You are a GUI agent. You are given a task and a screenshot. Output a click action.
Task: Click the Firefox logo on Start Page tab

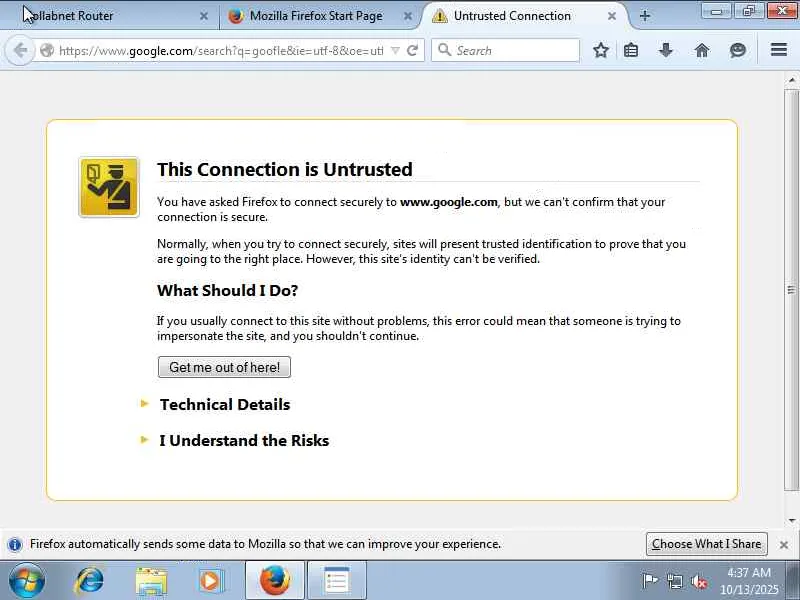click(236, 16)
